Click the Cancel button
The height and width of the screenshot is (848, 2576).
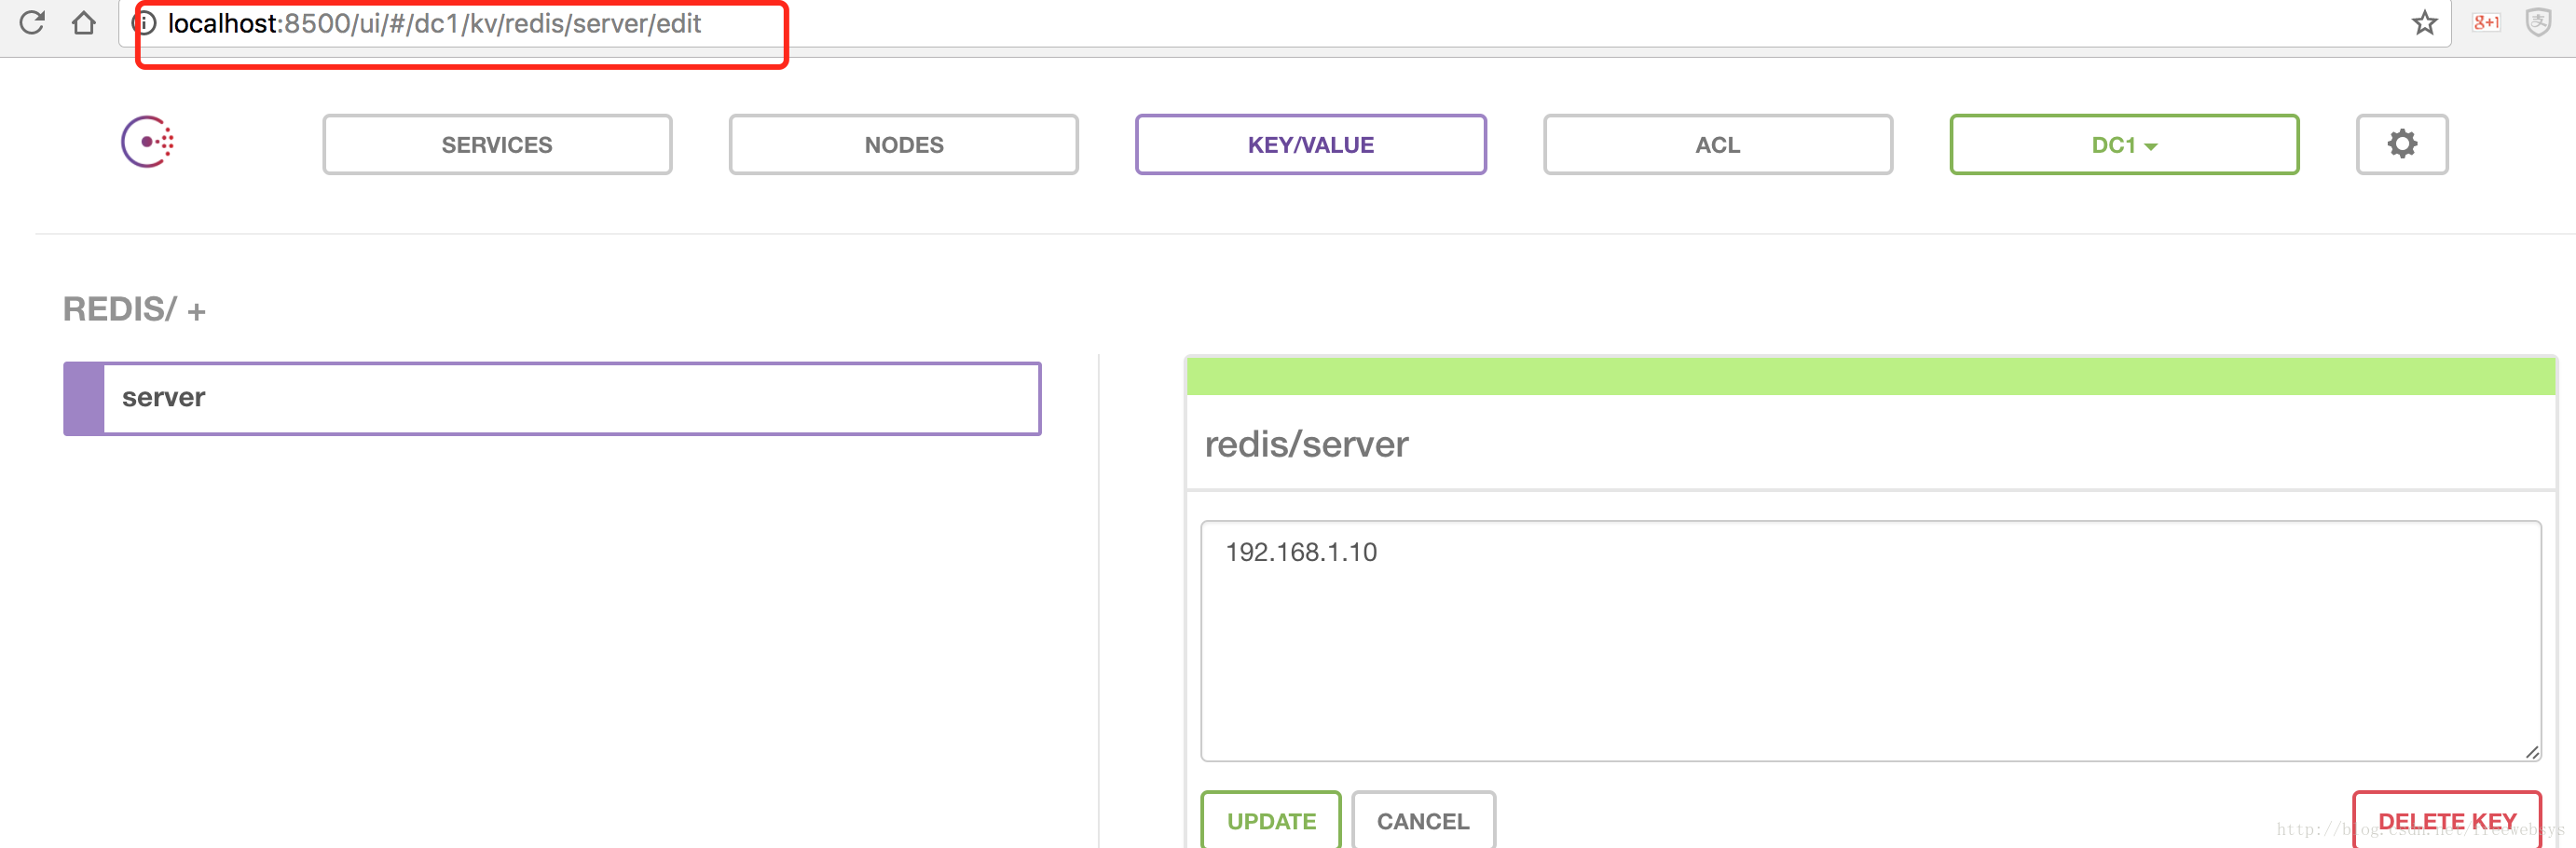1422,820
